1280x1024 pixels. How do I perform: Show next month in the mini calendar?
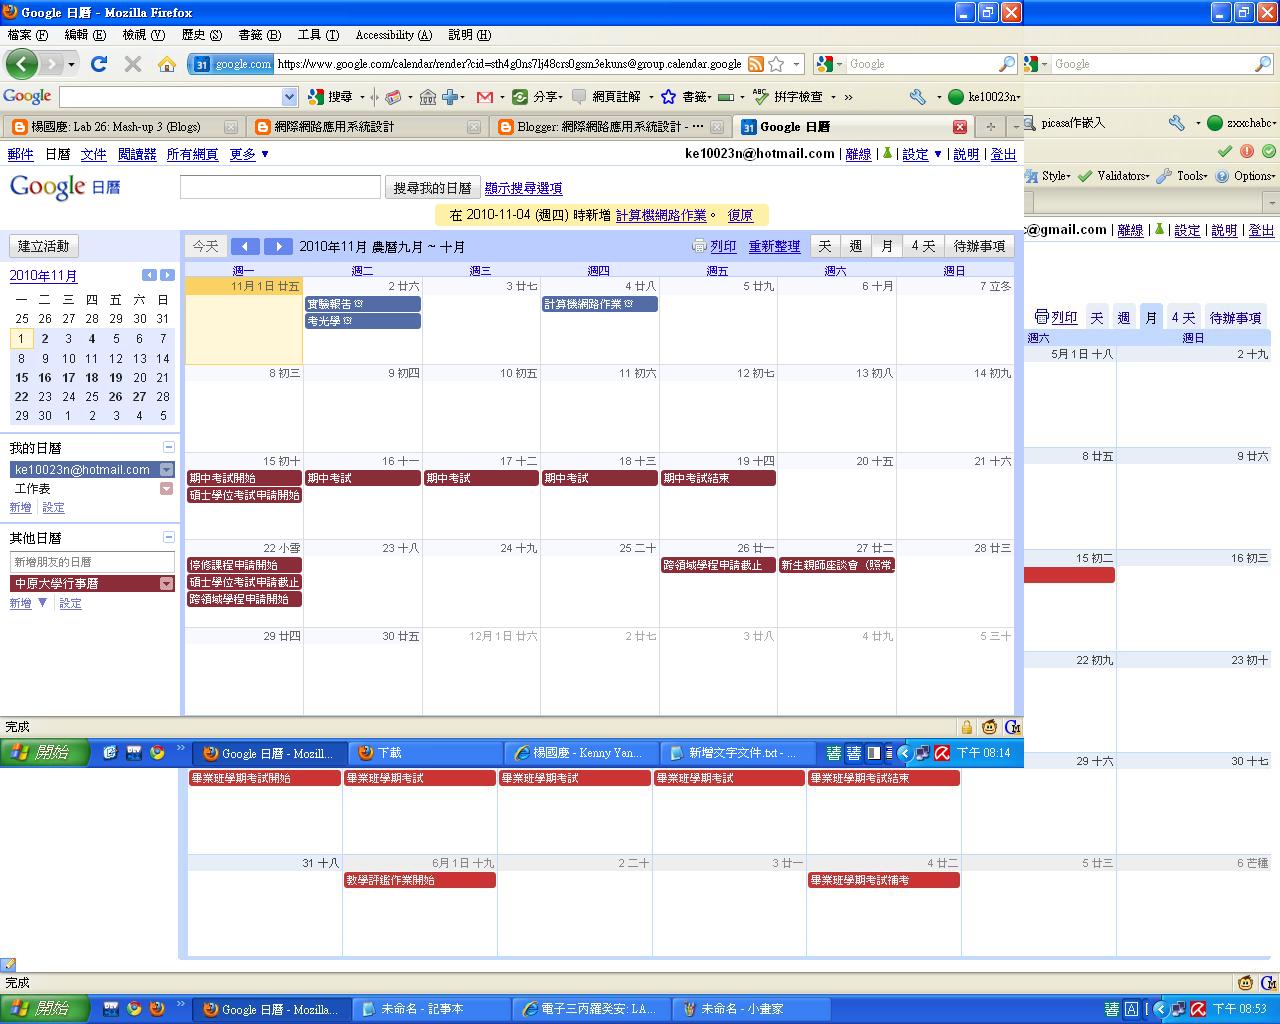(167, 275)
